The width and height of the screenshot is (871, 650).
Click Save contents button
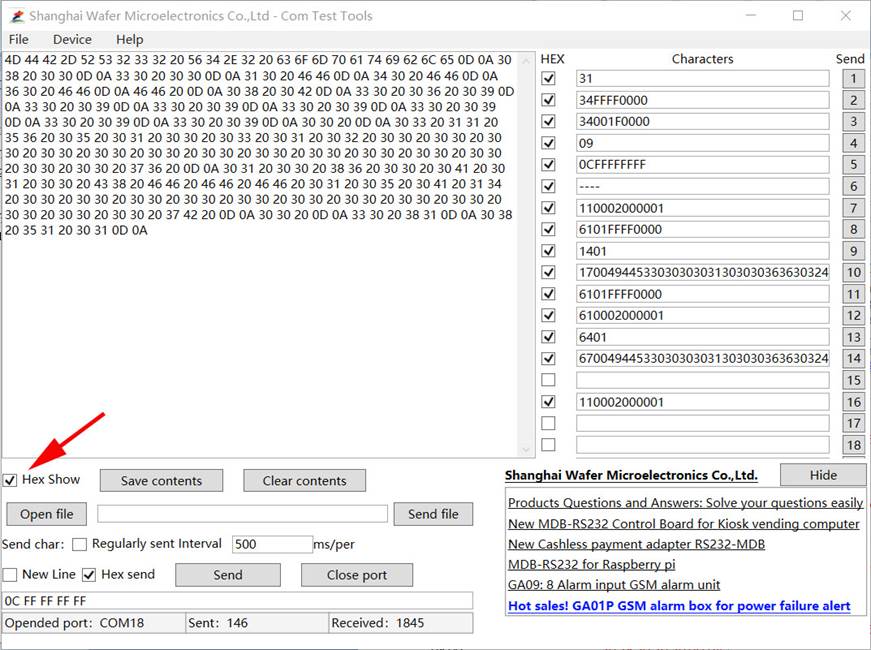[x=162, y=481]
